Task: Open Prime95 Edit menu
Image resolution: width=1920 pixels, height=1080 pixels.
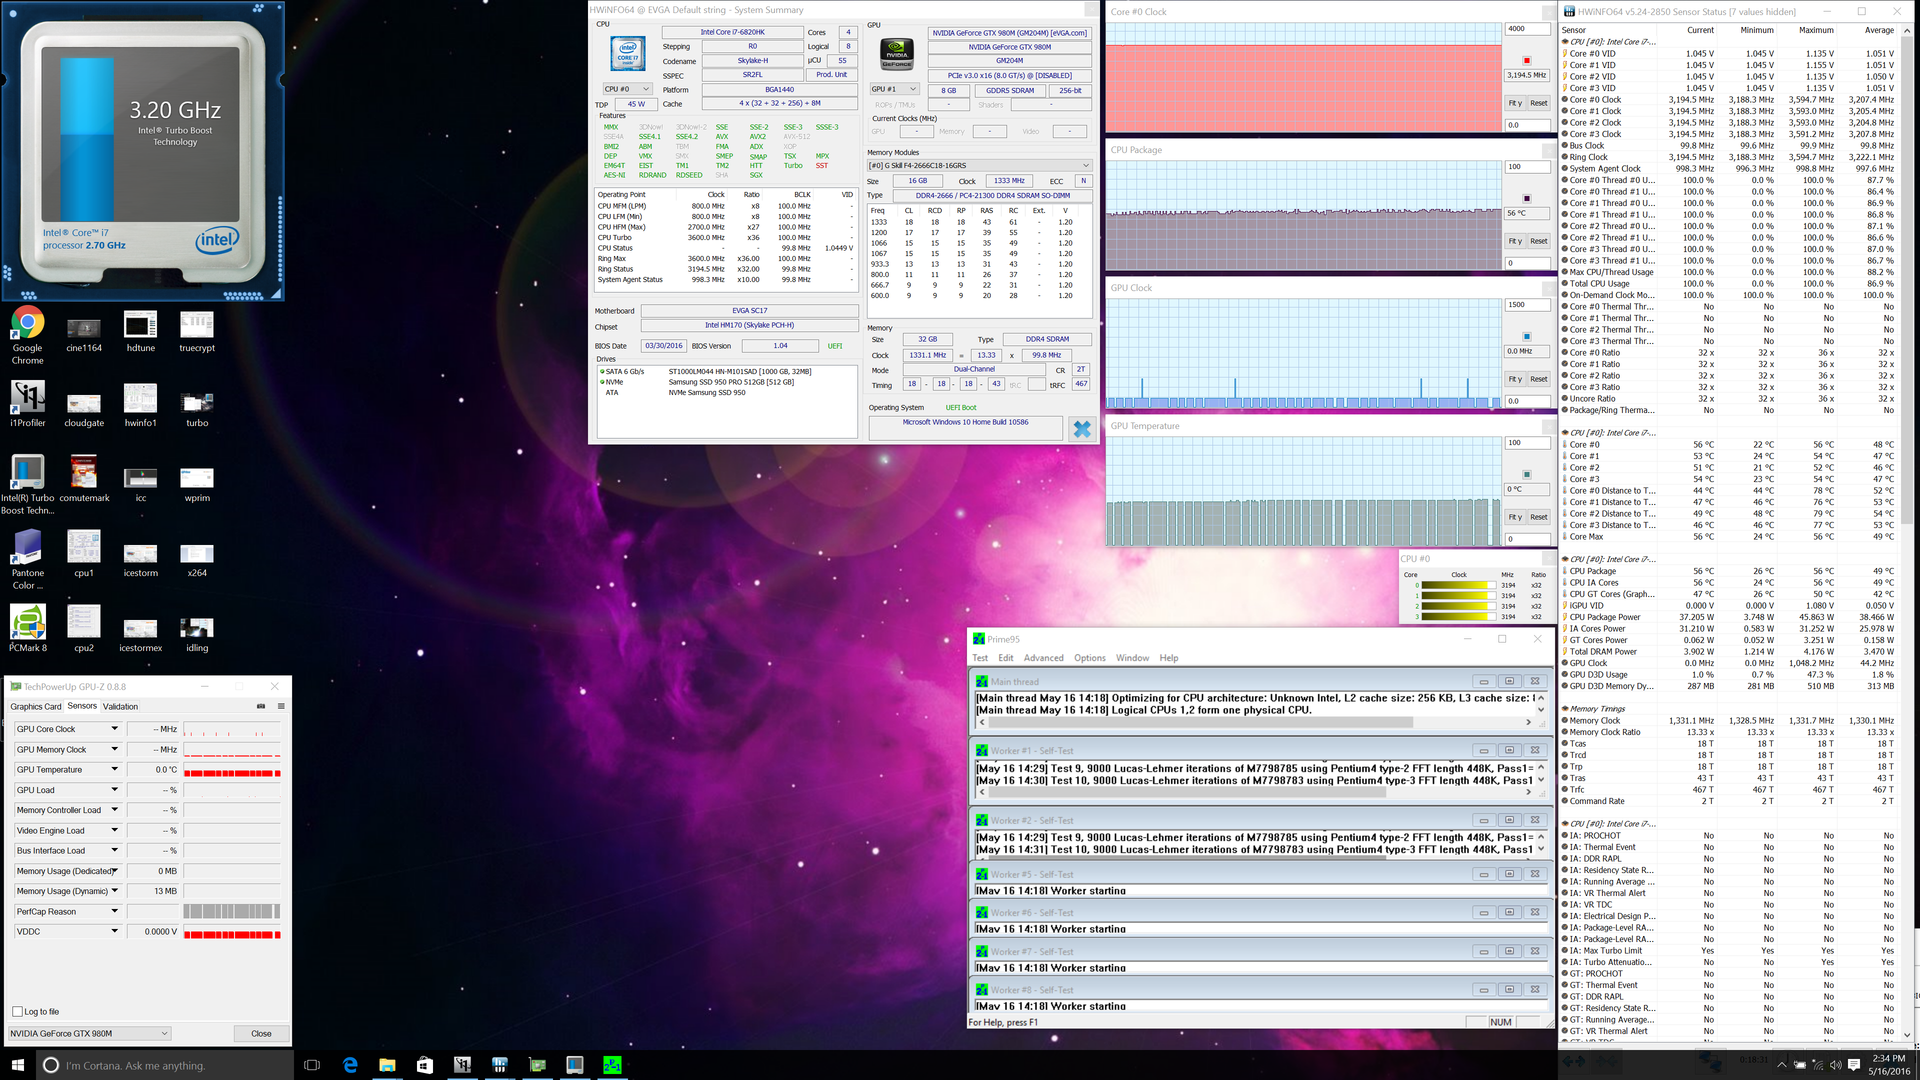Action: [x=1005, y=658]
